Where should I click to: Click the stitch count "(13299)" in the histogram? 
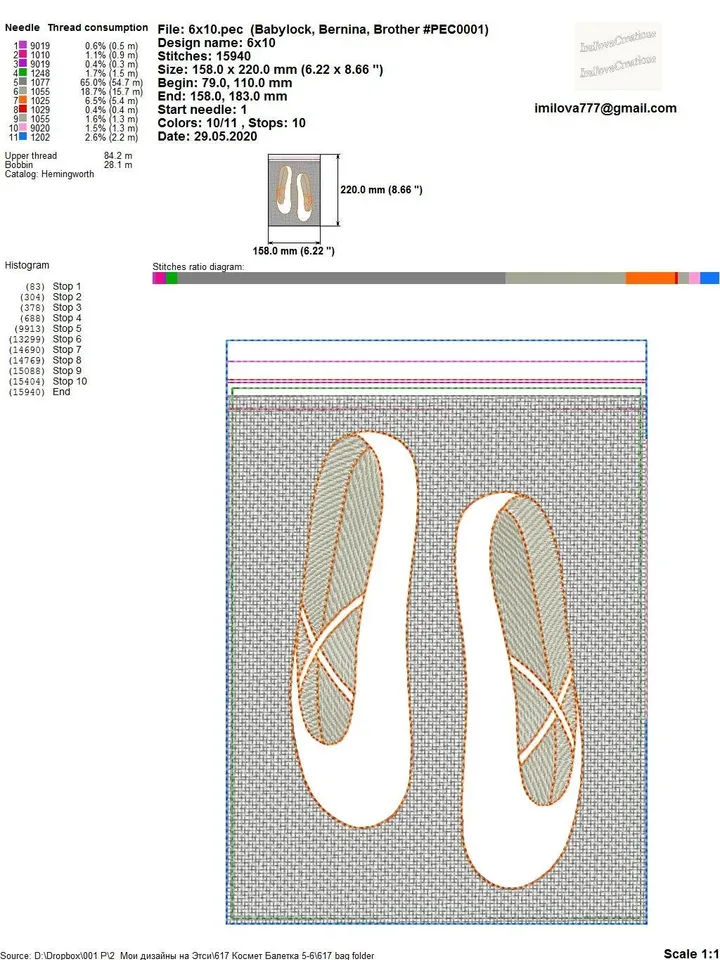pyautogui.click(x=27, y=339)
